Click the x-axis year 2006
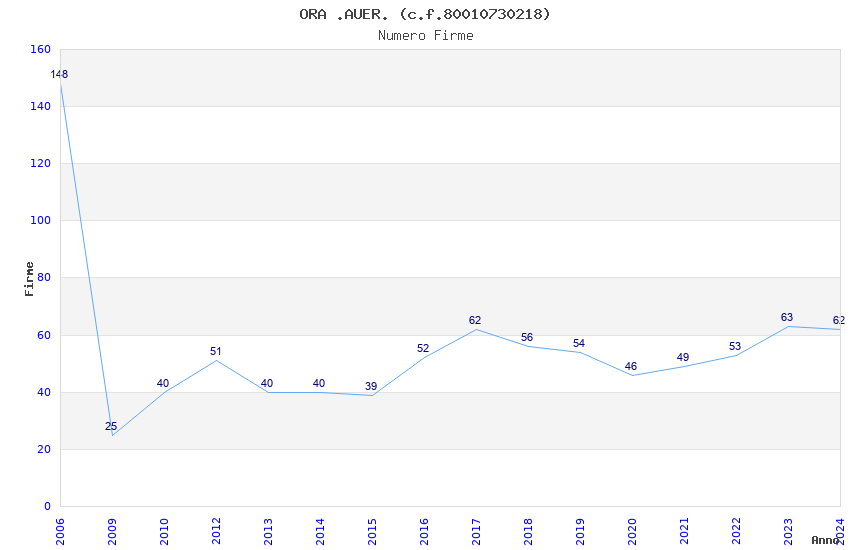 tap(60, 531)
